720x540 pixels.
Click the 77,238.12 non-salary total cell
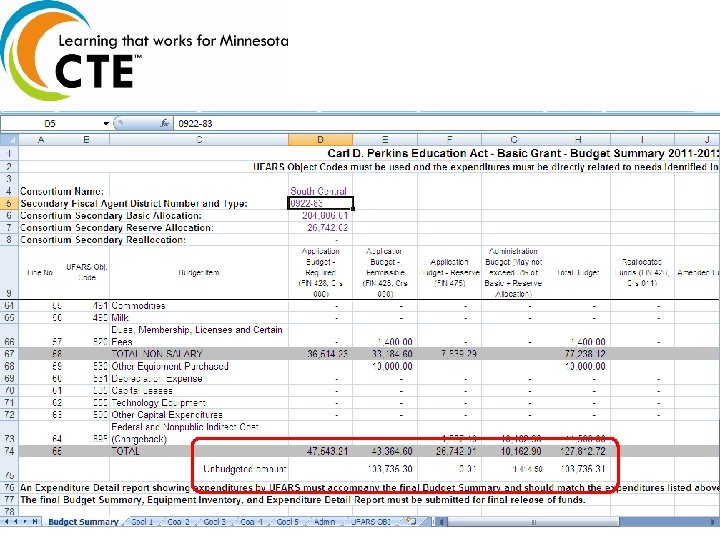(x=578, y=354)
